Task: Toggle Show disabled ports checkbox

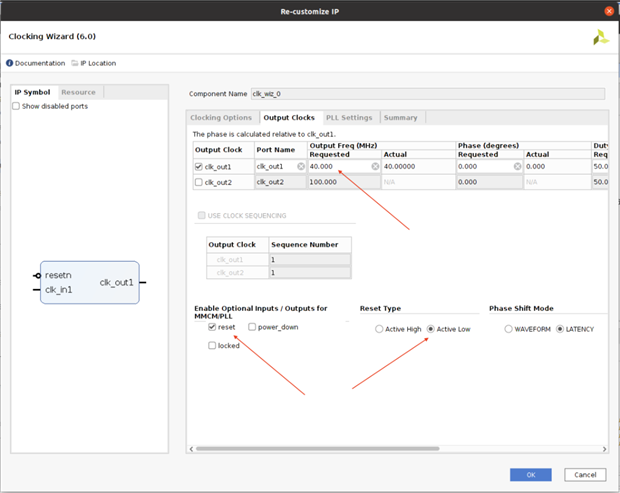Action: (16, 106)
